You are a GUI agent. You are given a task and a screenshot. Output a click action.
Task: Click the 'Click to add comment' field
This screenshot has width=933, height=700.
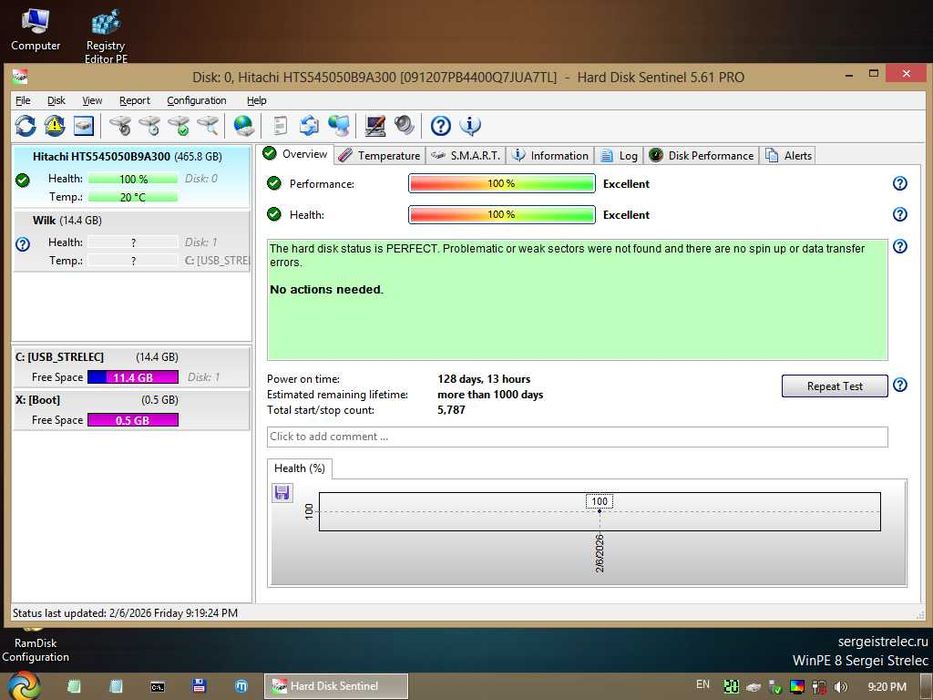click(577, 436)
